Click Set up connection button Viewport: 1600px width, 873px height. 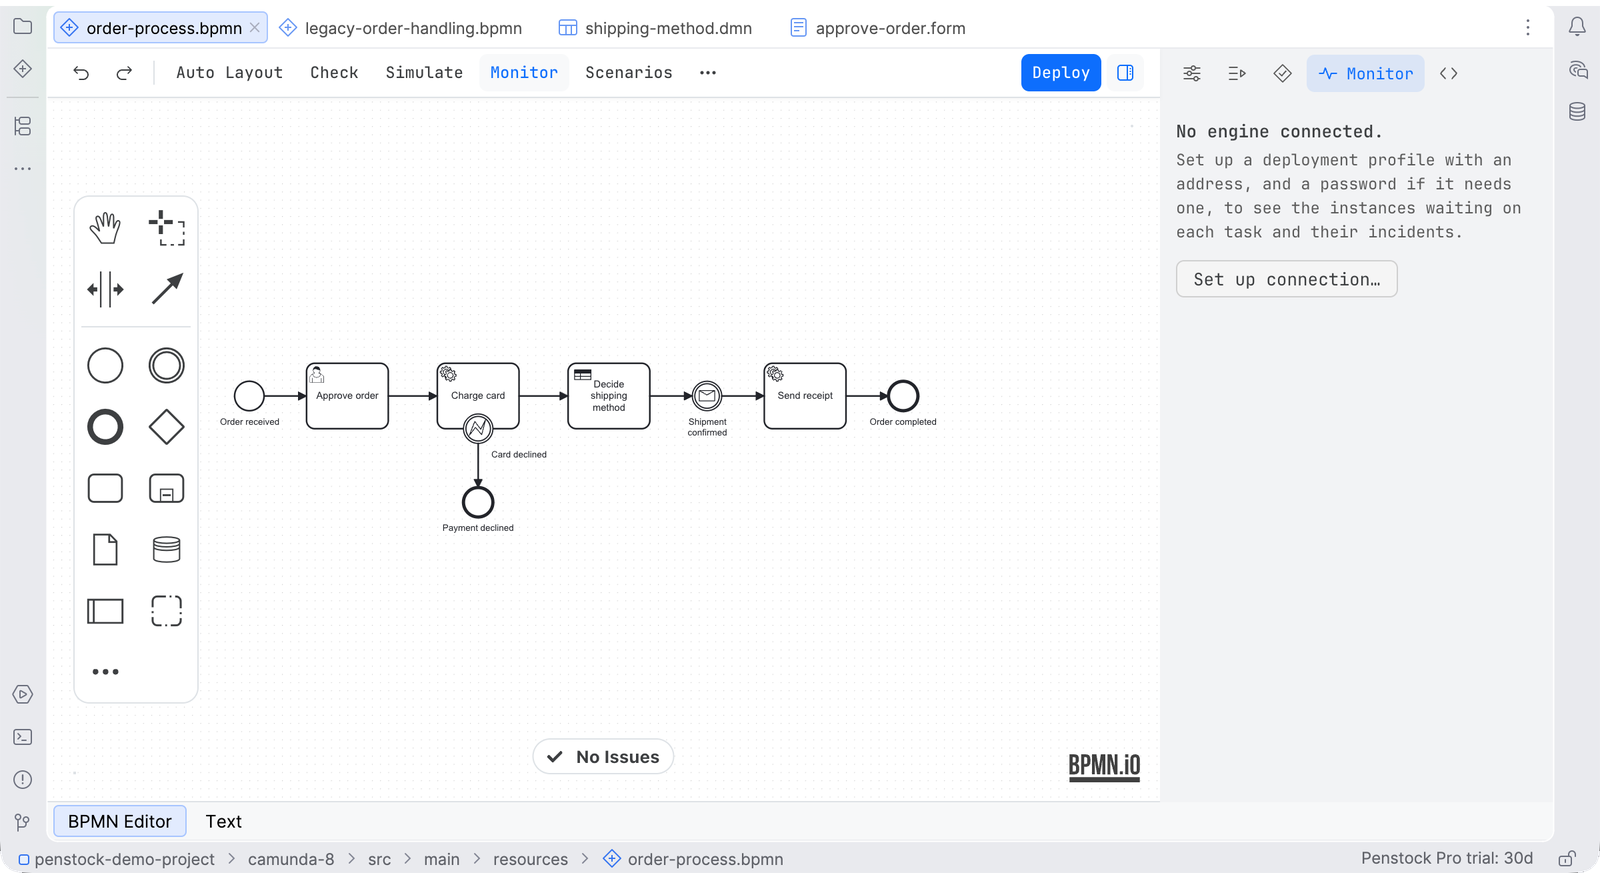point(1287,280)
